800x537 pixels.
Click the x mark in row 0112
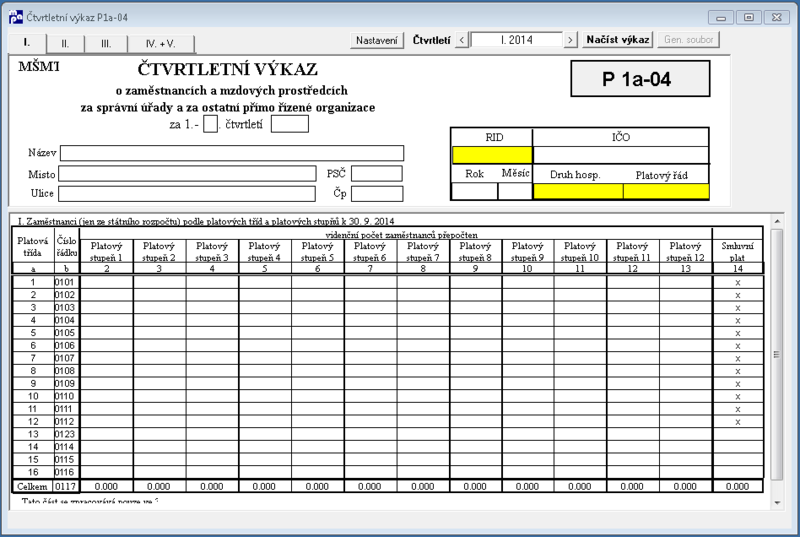738,422
